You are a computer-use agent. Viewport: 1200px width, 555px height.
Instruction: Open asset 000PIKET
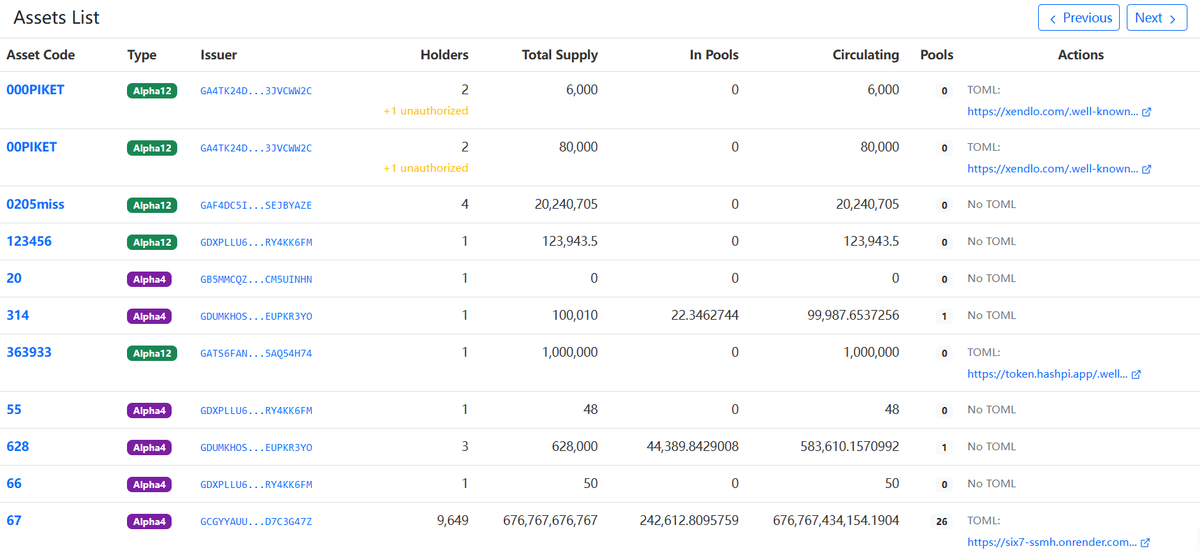(35, 90)
